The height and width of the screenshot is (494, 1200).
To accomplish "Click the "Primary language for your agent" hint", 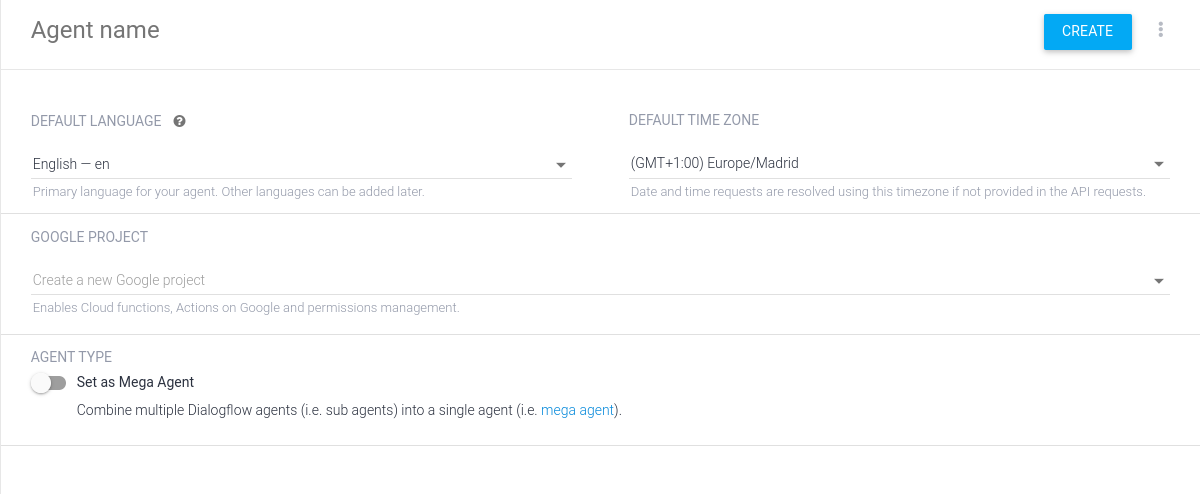I will click(228, 191).
